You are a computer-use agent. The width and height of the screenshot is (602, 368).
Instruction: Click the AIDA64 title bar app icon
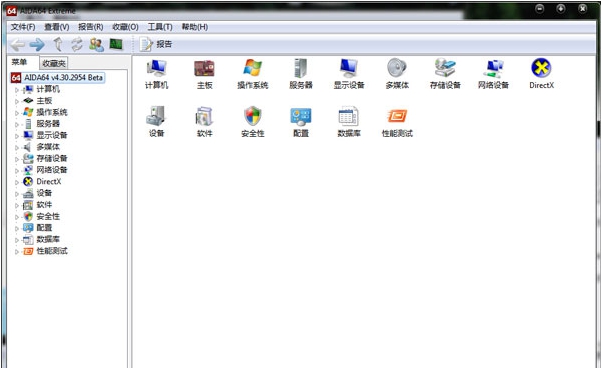(x=12, y=11)
